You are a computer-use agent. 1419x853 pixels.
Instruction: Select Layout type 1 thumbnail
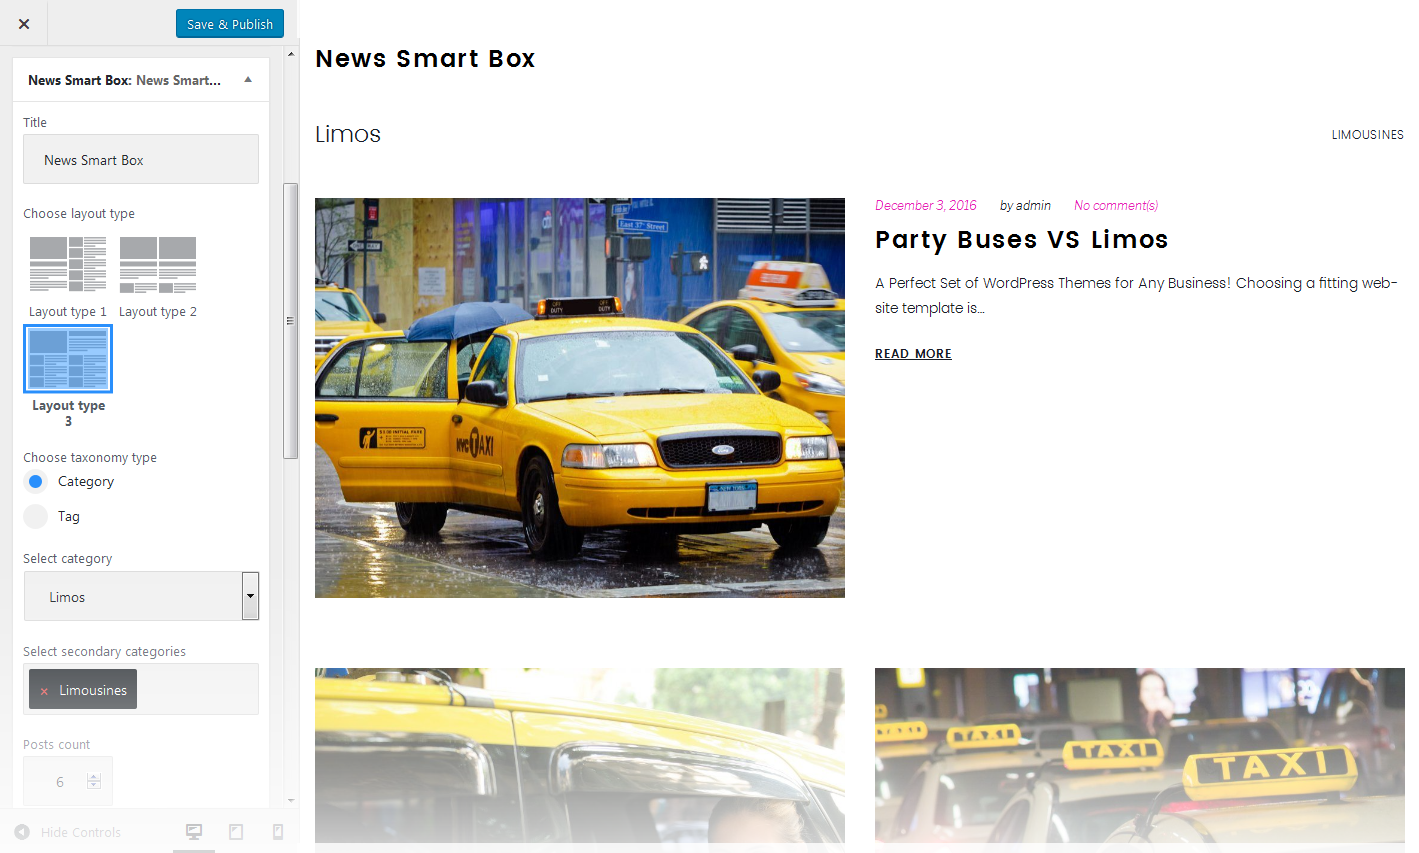68,264
